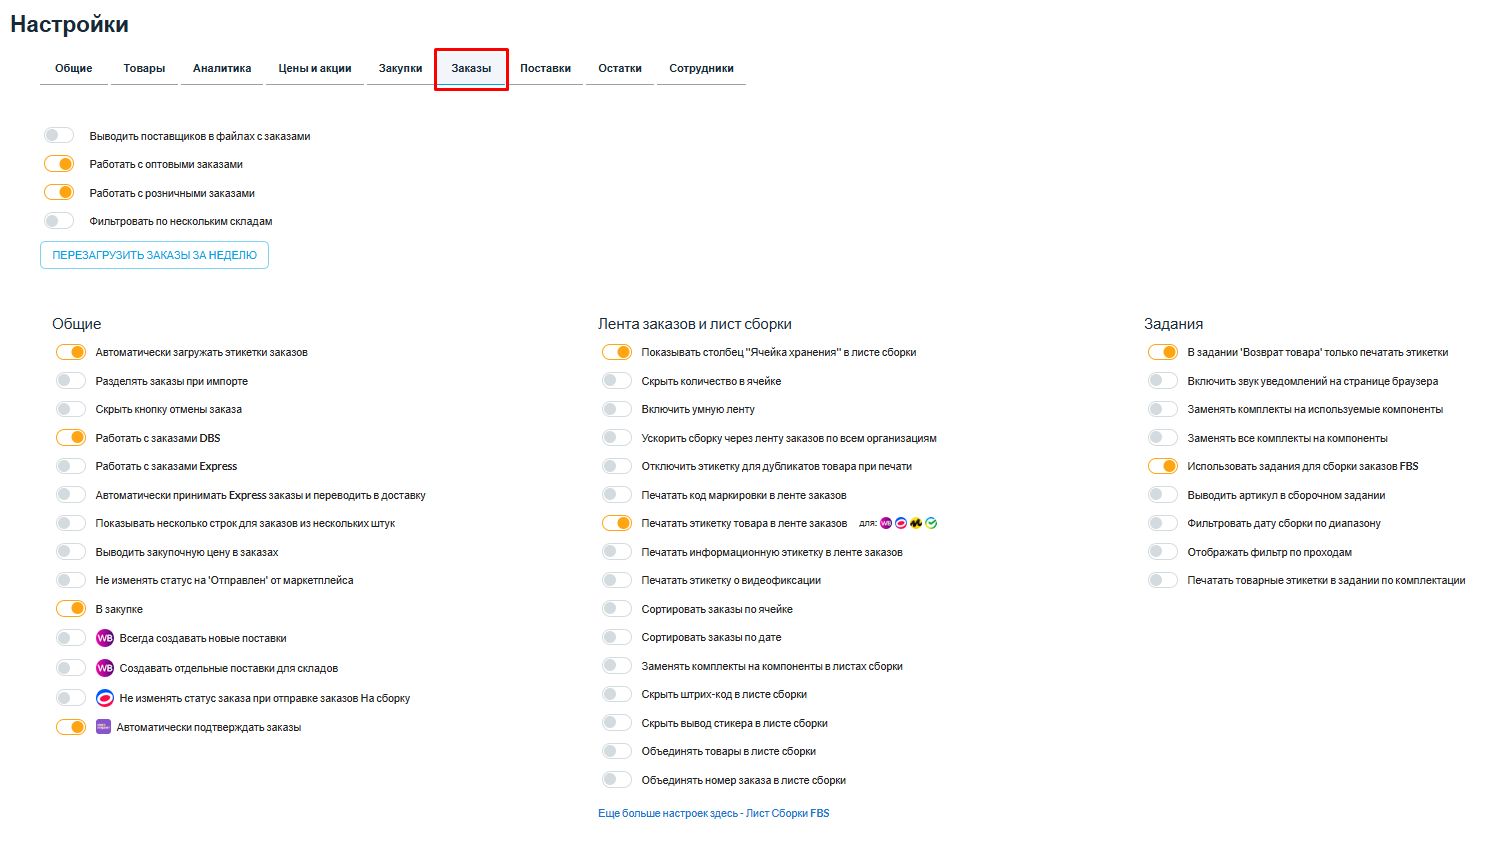Select the small Ozon icon after "для:"
This screenshot has width=1493, height=851.
tap(901, 523)
